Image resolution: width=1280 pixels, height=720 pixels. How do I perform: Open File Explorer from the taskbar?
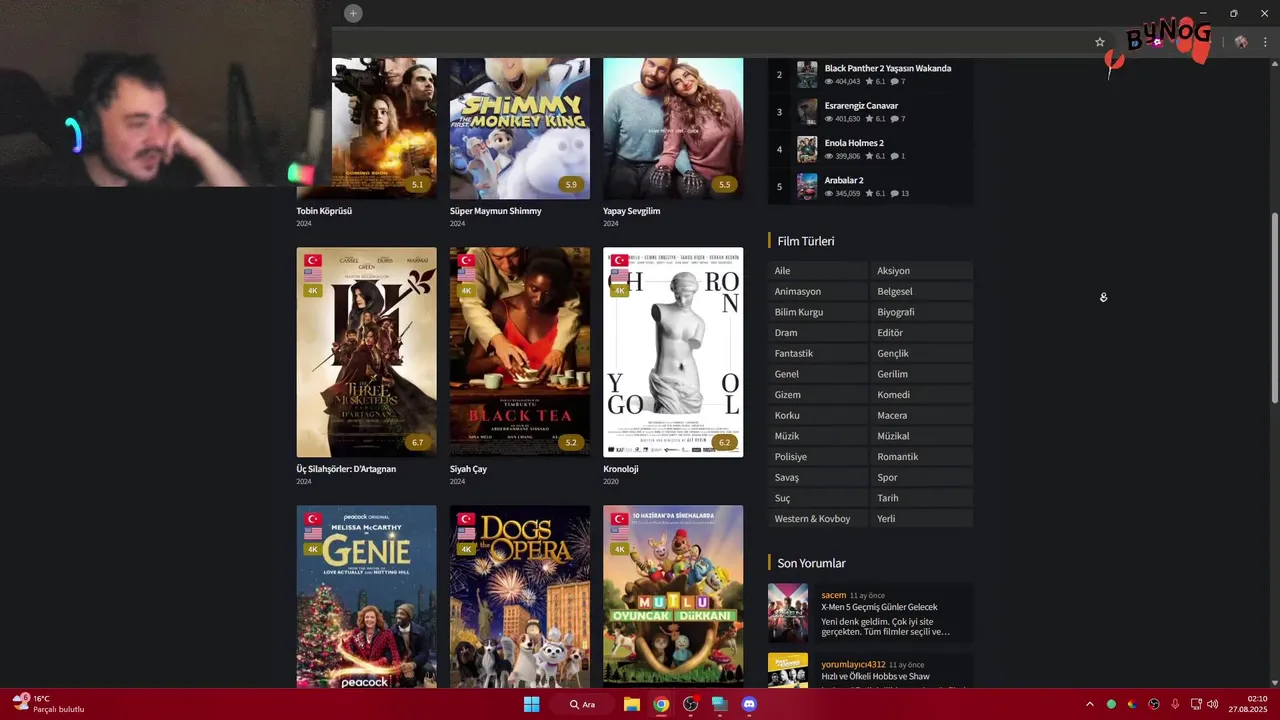[x=632, y=704]
